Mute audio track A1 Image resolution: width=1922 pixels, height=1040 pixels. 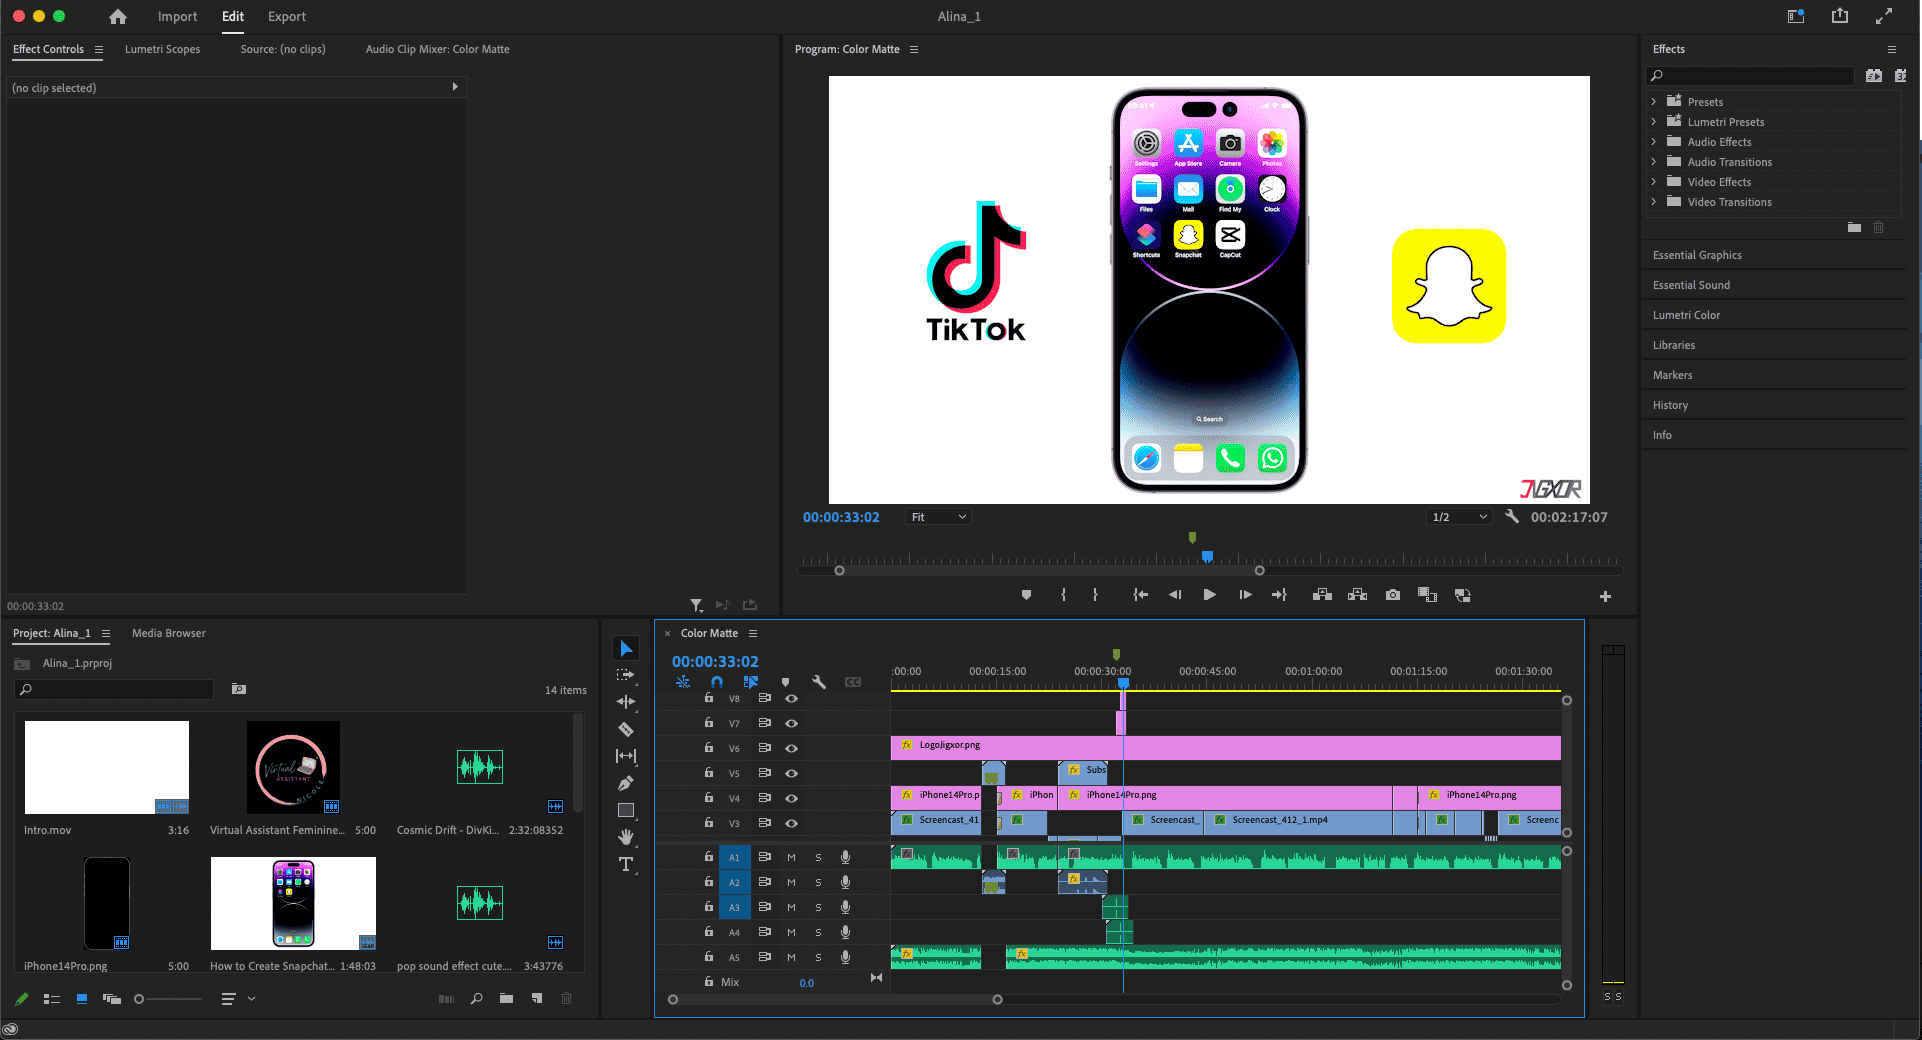791,857
